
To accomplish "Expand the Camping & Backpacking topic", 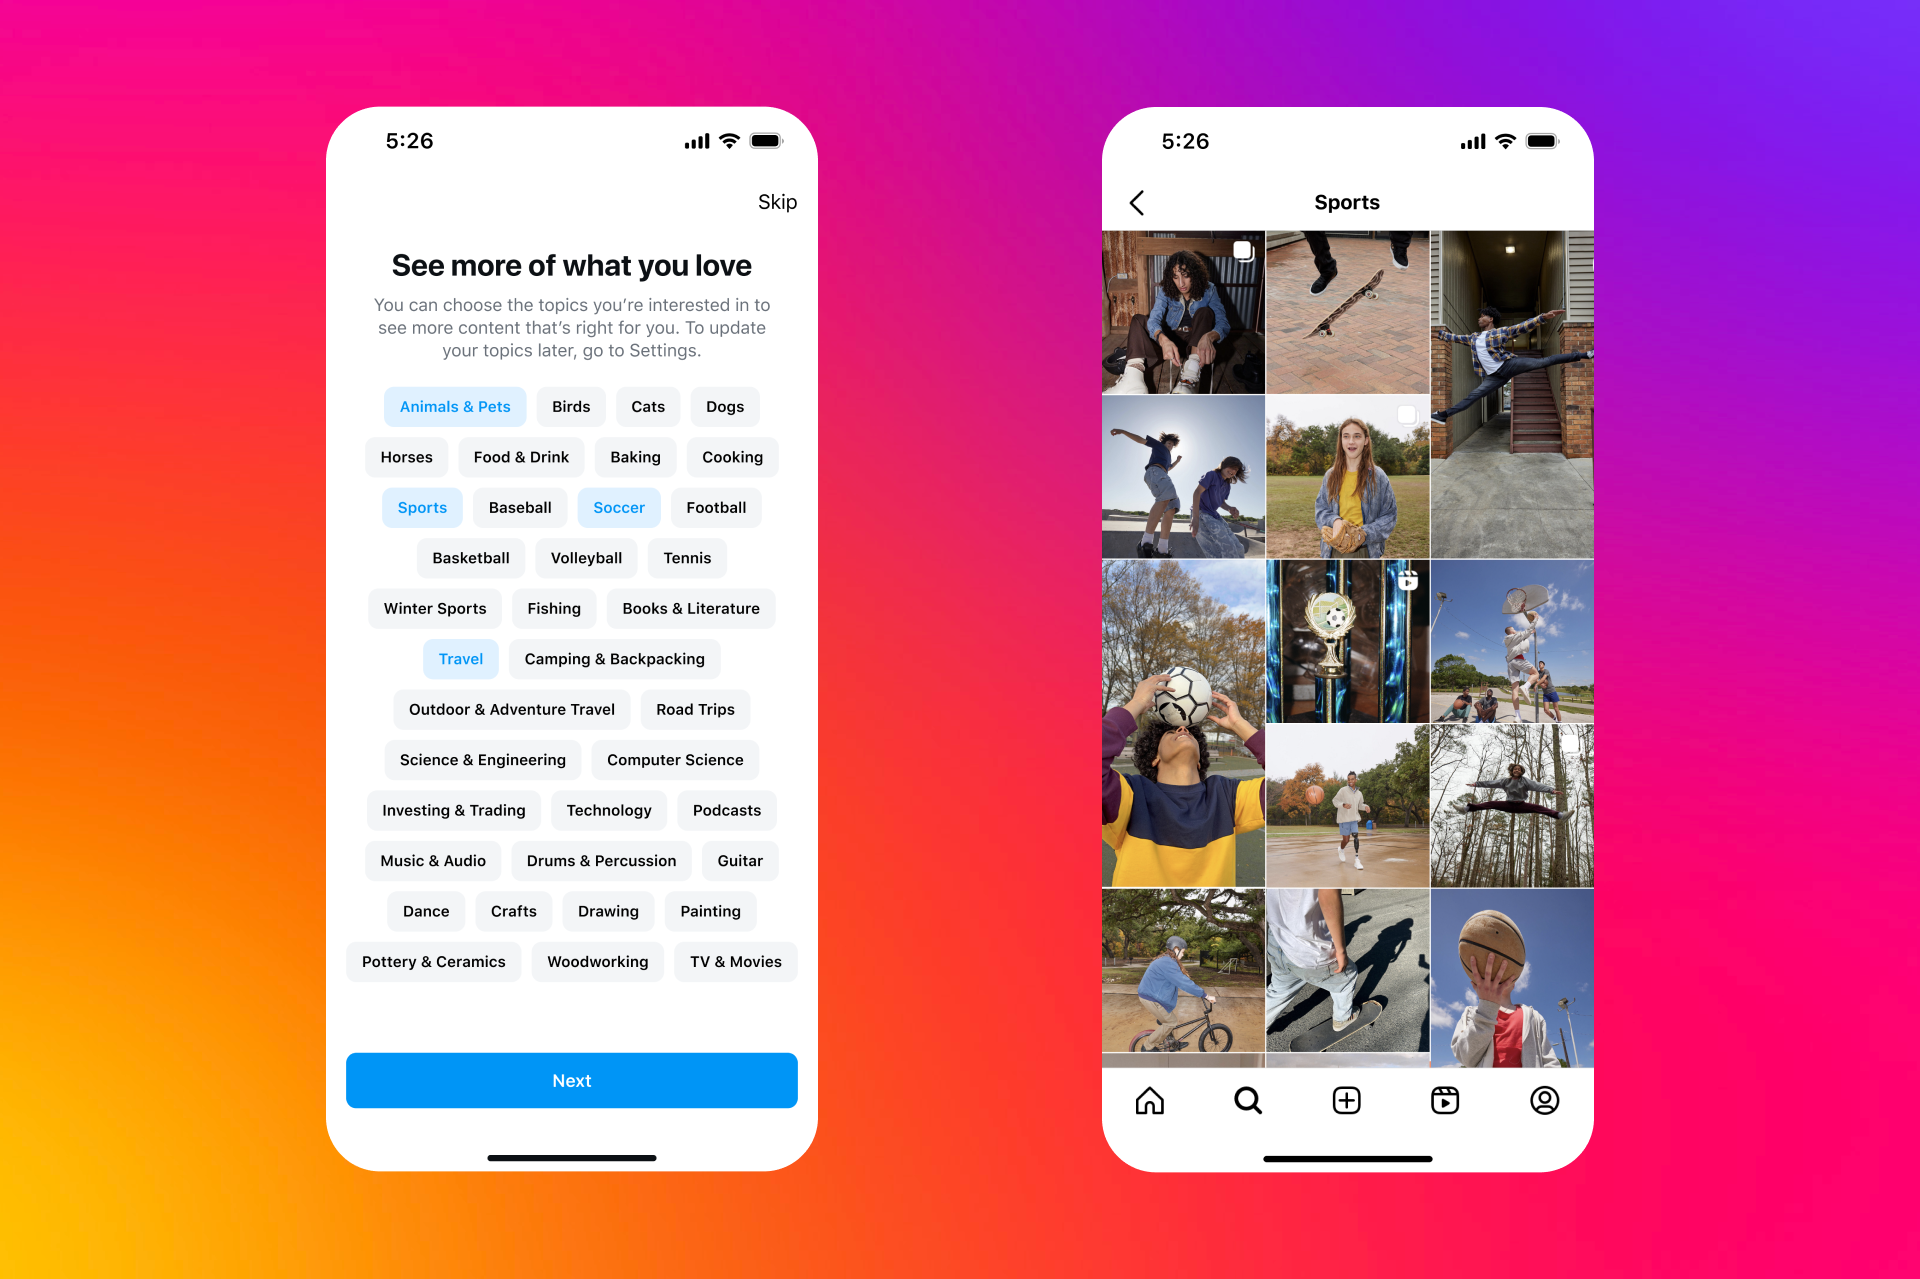I will click(x=614, y=658).
